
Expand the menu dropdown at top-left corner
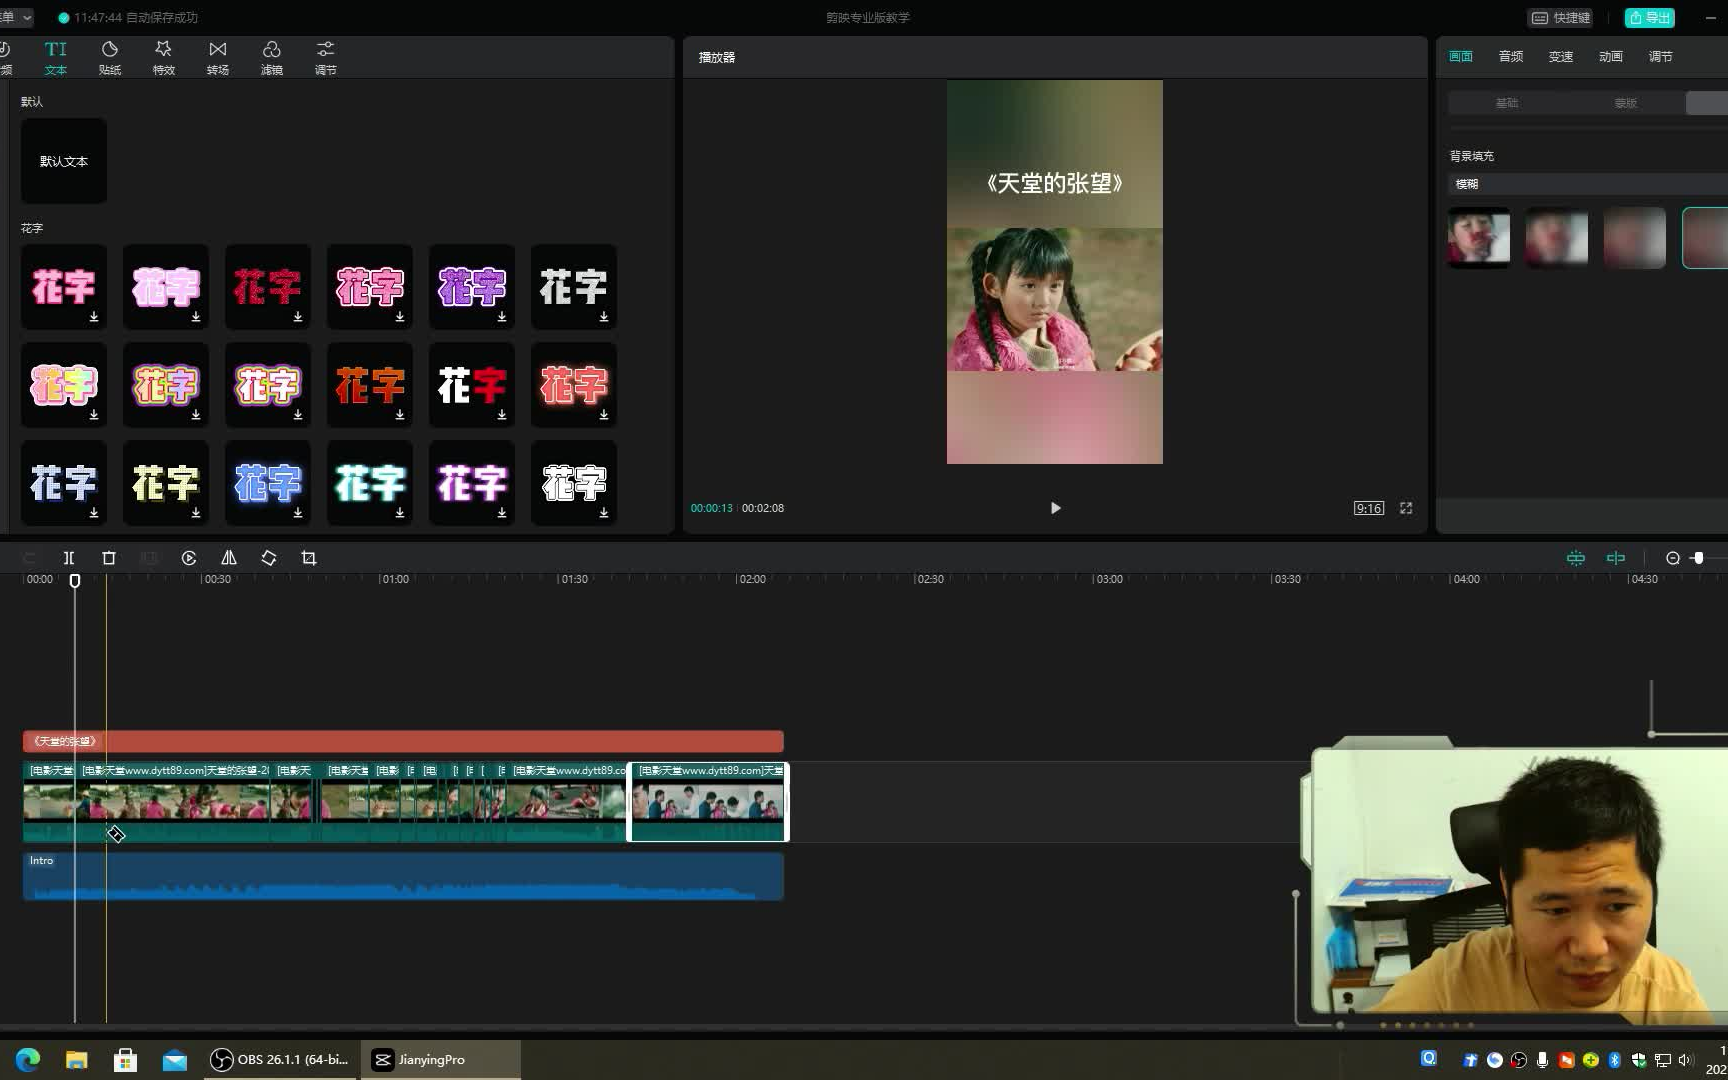point(16,17)
